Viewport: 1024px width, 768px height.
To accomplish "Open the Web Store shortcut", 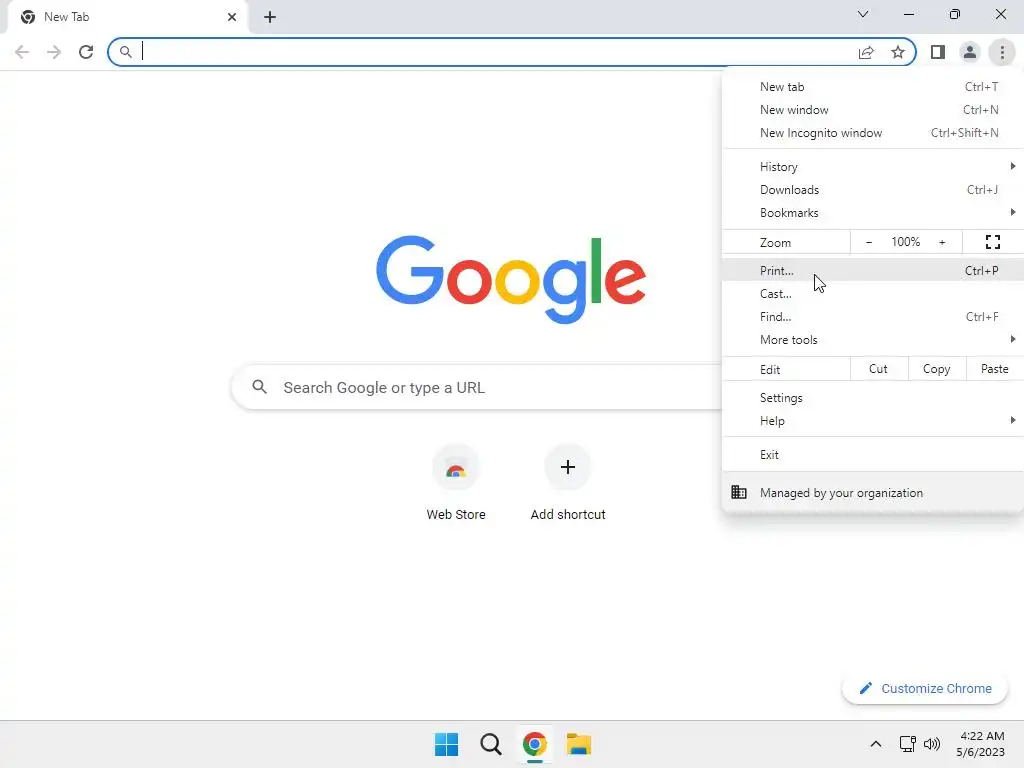I will (x=456, y=482).
